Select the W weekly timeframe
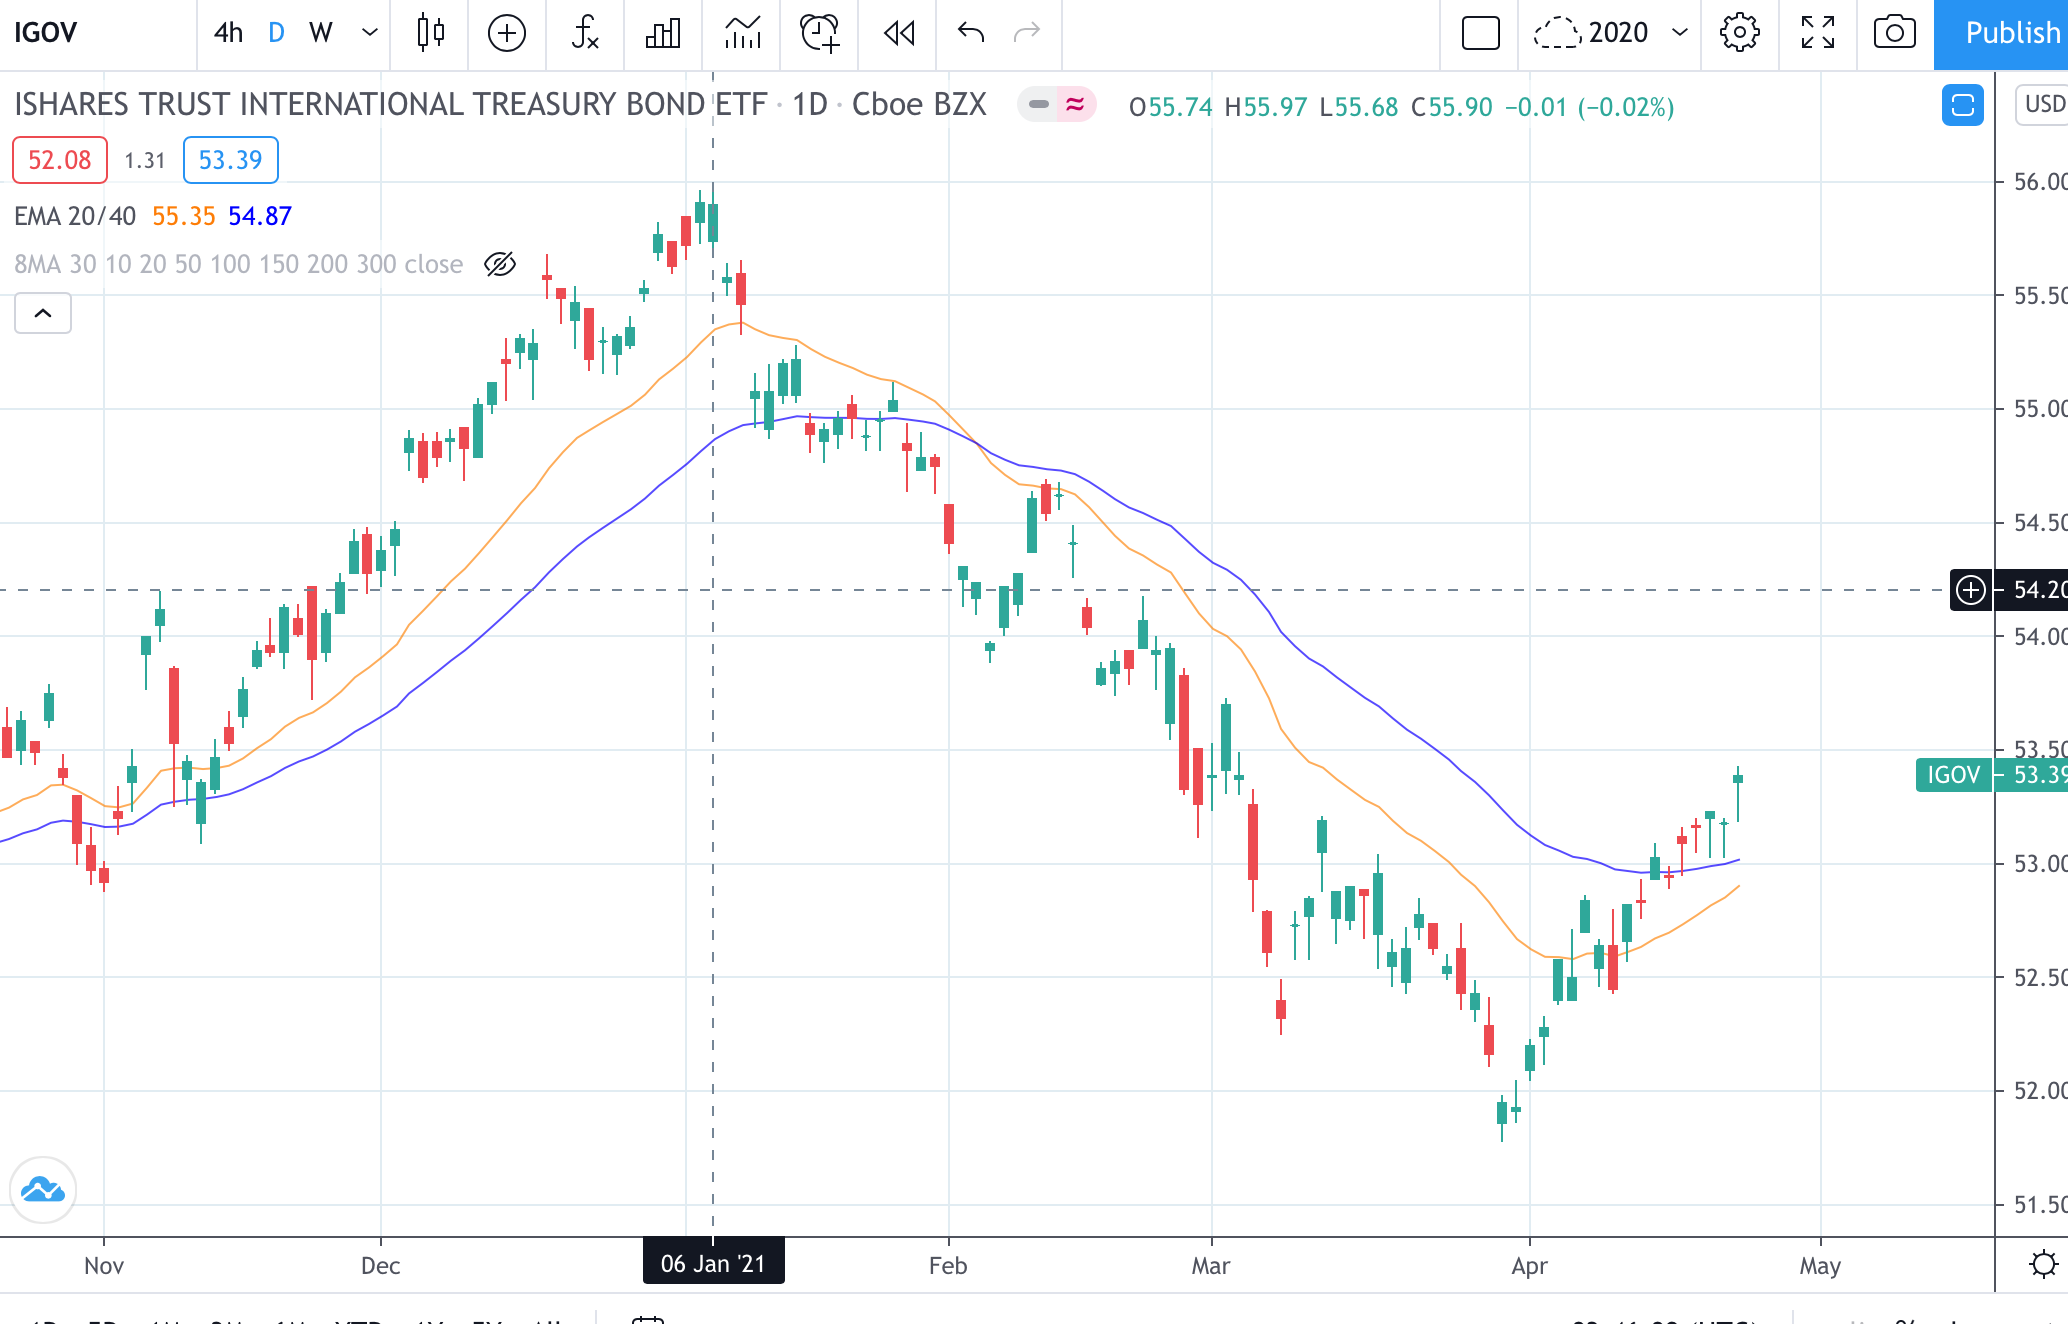The image size is (2068, 1324). tap(320, 33)
